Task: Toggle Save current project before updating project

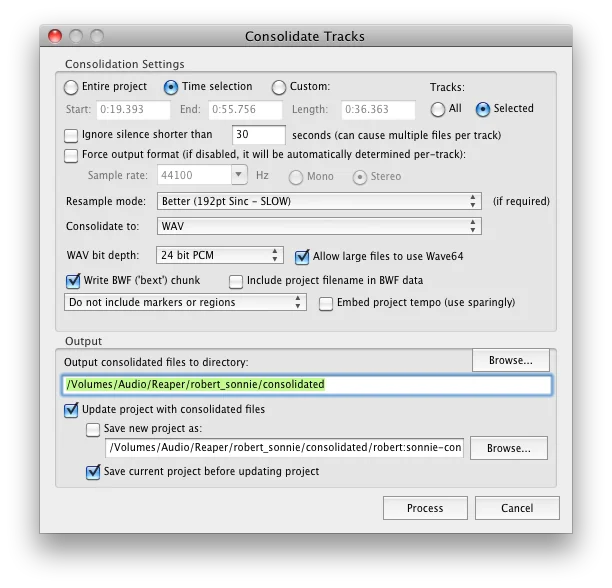Action: click(x=93, y=472)
